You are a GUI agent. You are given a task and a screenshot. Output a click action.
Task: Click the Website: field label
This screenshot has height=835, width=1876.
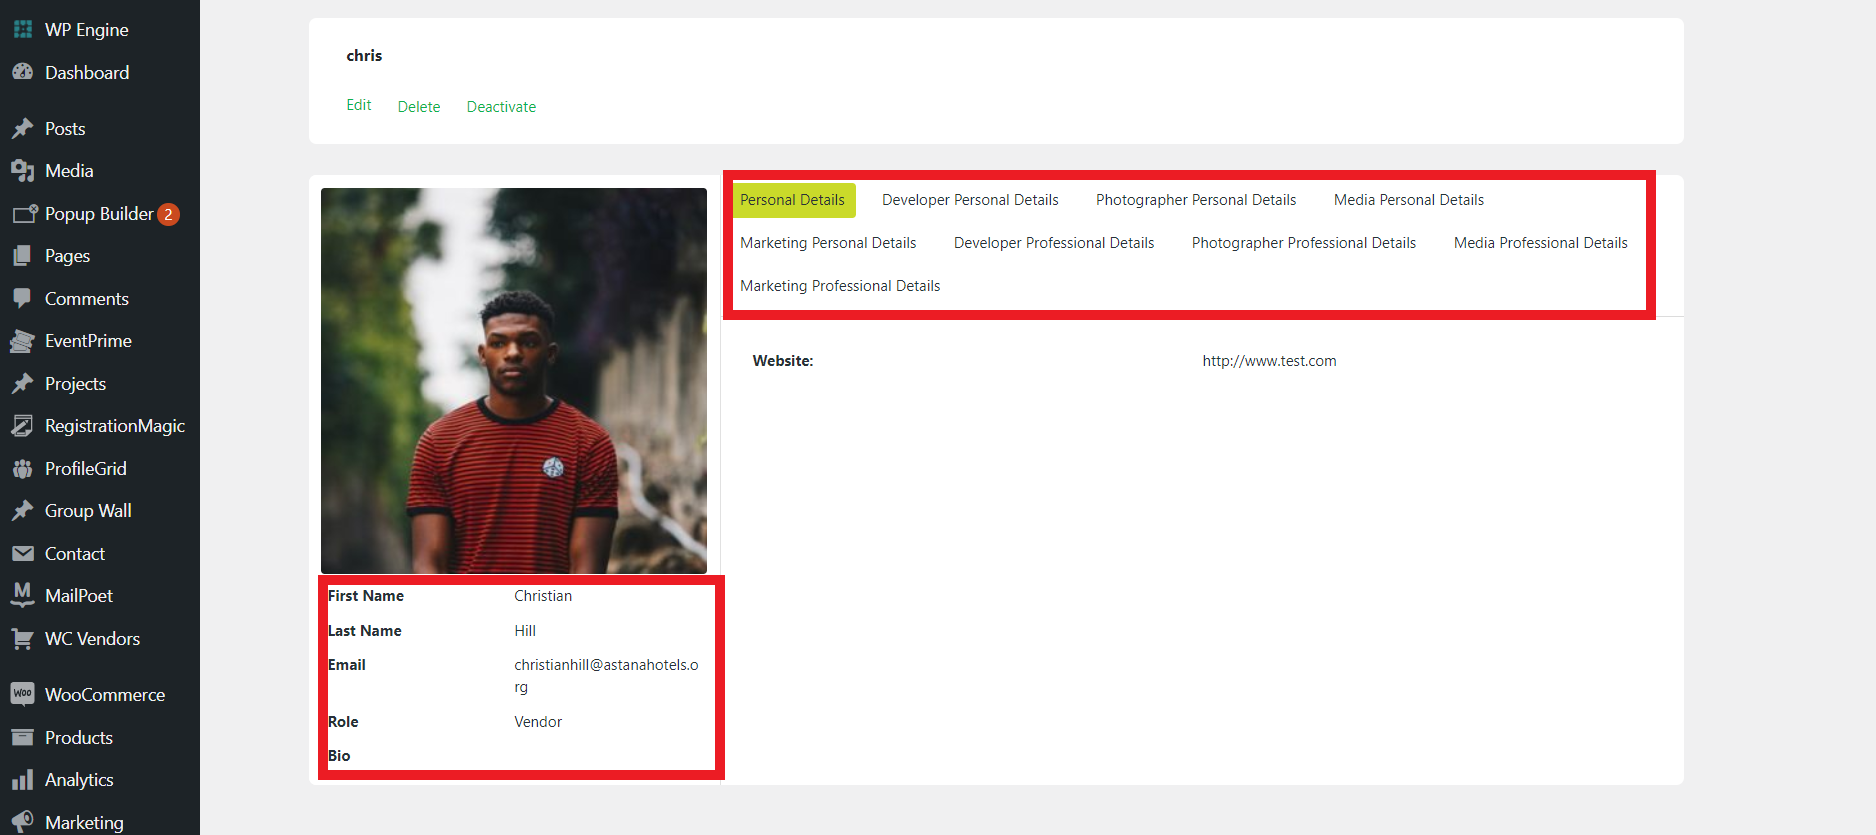point(783,361)
